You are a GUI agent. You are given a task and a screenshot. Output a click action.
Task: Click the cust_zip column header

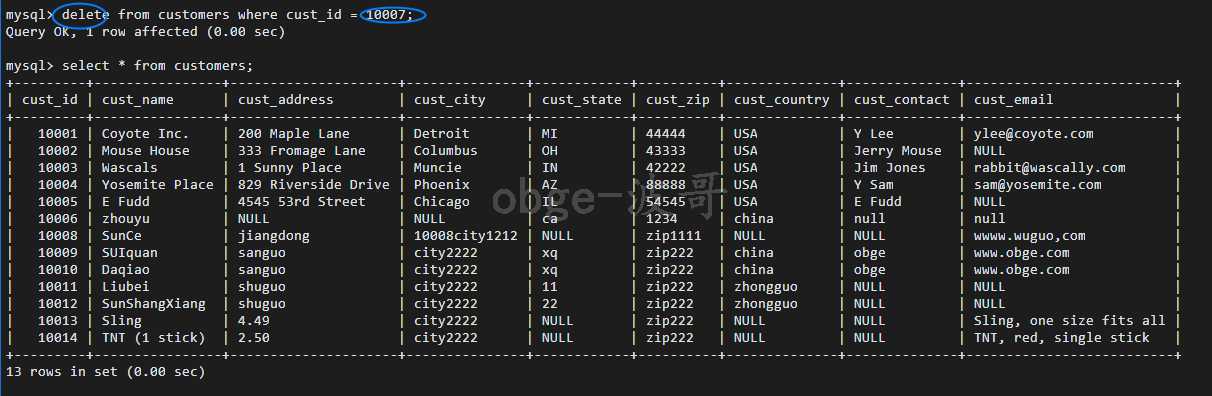(678, 100)
